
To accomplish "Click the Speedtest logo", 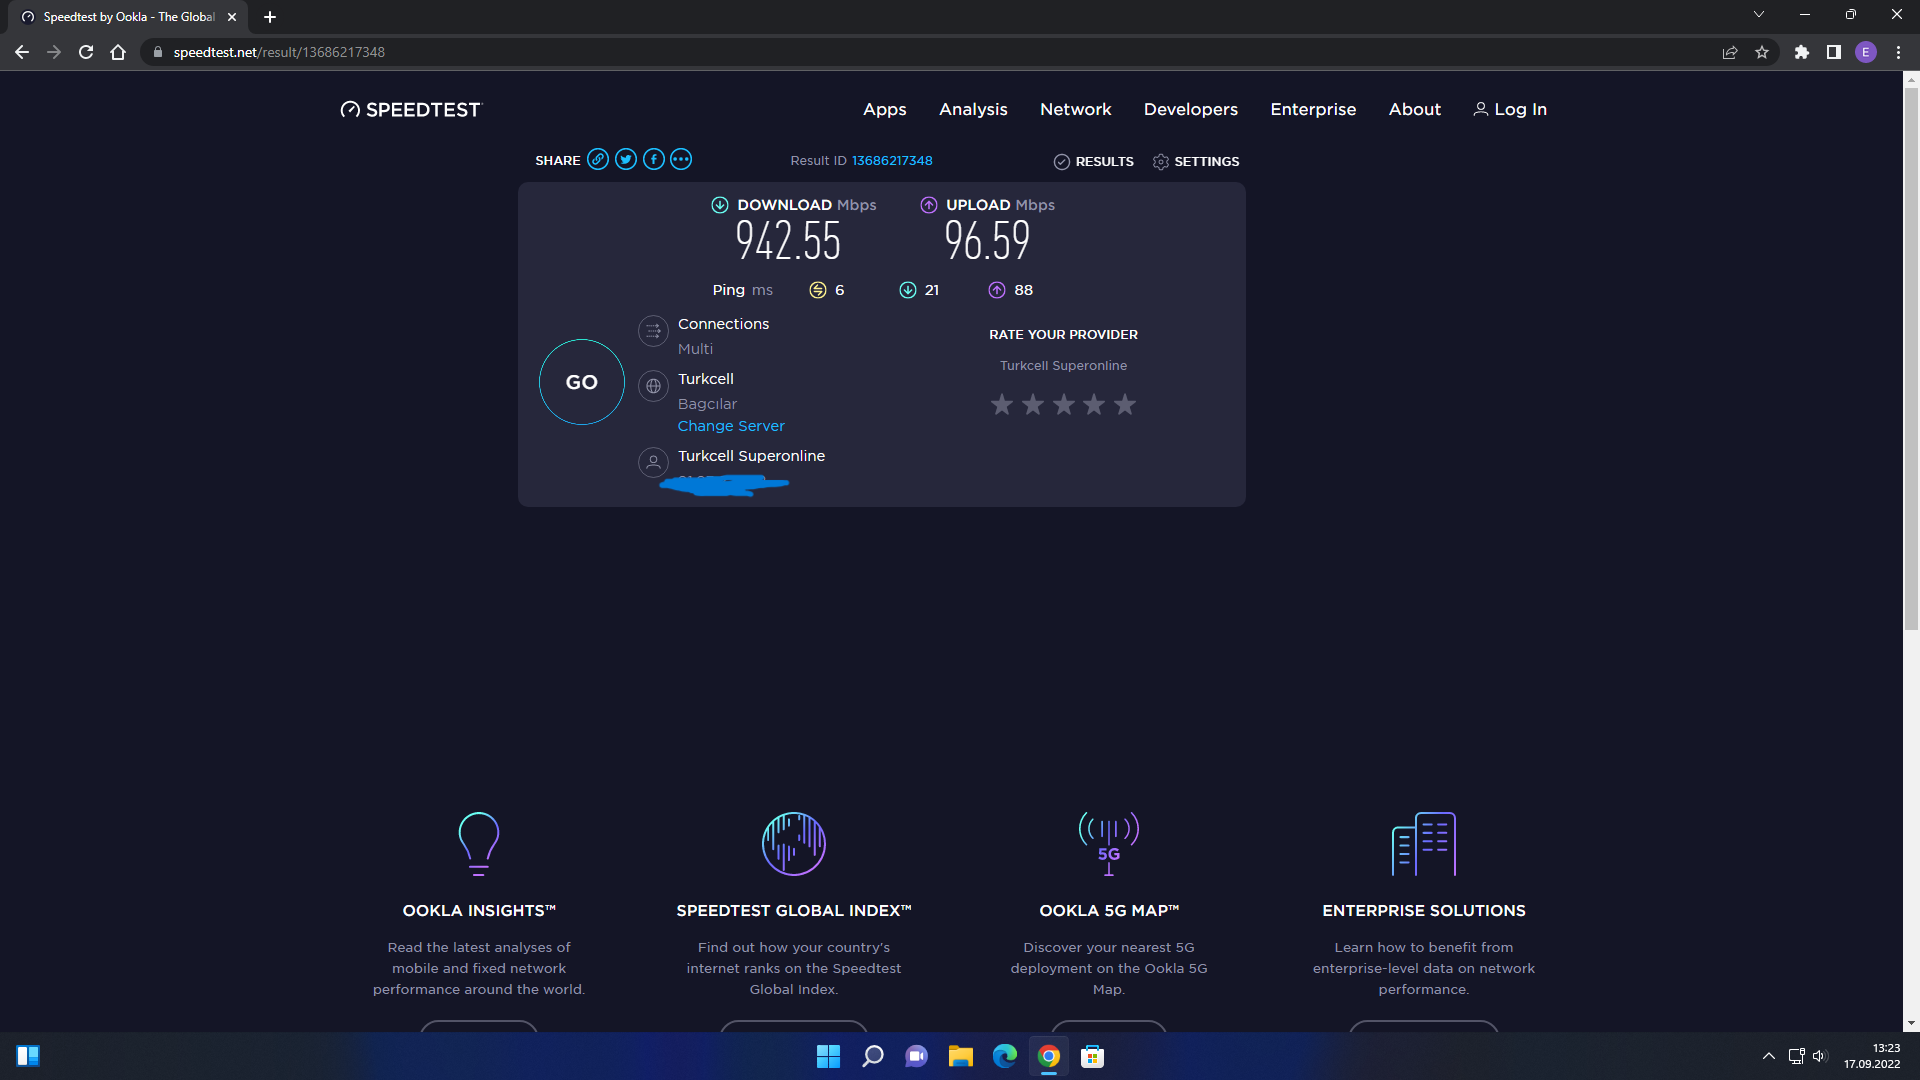I will point(411,110).
